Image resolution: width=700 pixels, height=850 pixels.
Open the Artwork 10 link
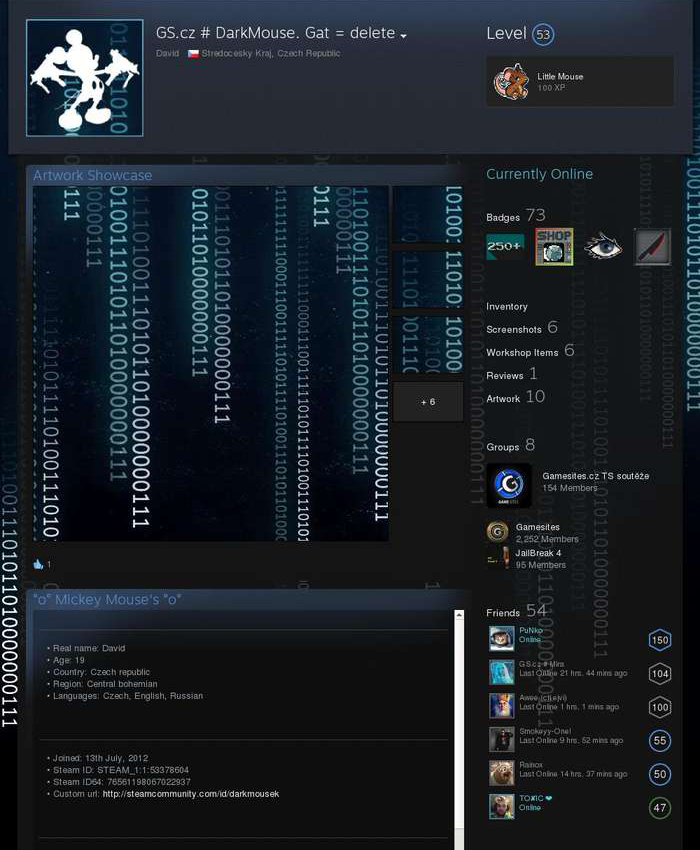coord(516,397)
